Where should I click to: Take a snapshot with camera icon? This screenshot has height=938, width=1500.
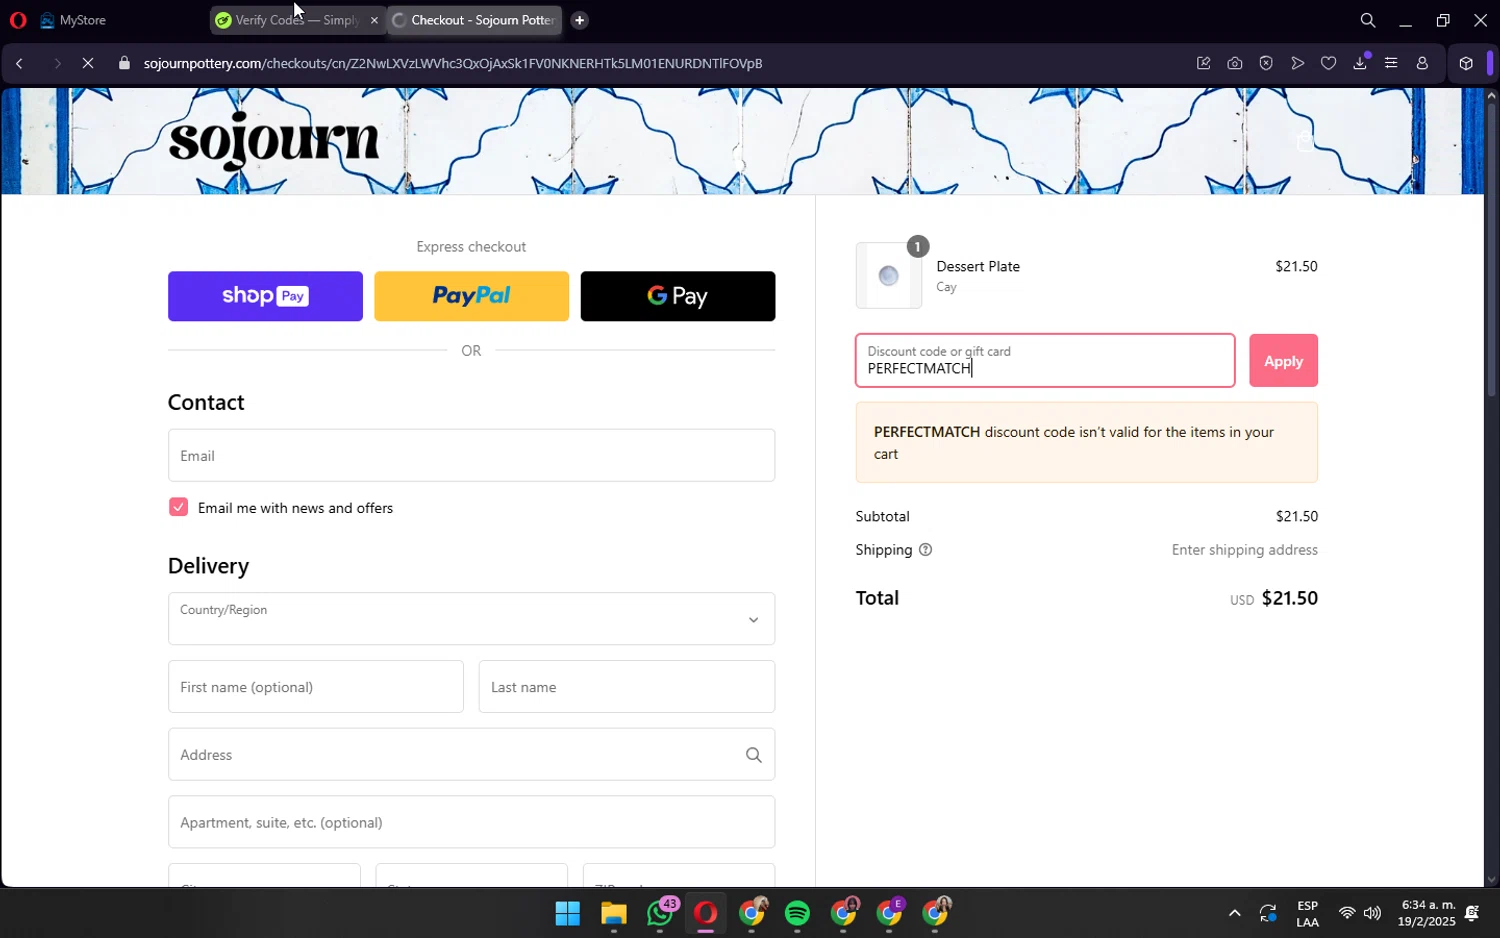click(1235, 63)
